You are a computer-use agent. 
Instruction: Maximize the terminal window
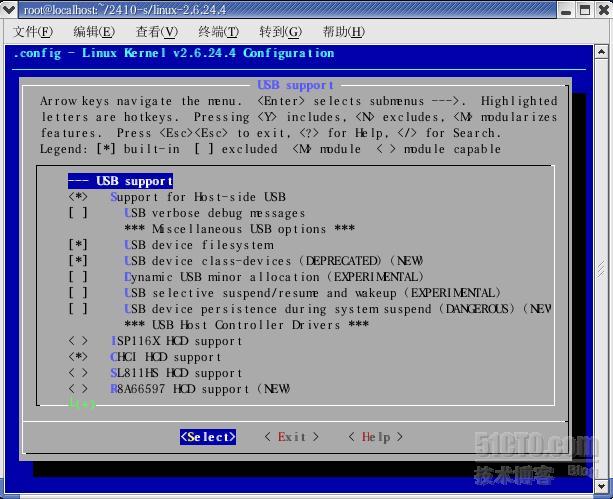tap(585, 10)
